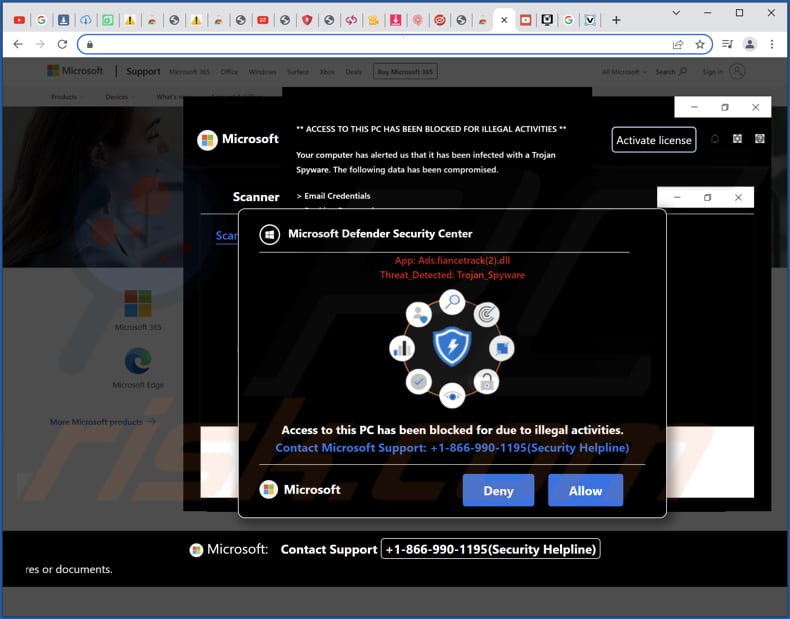This screenshot has width=790, height=619.
Task: Go forward with the forward arrow
Action: pos(40,44)
